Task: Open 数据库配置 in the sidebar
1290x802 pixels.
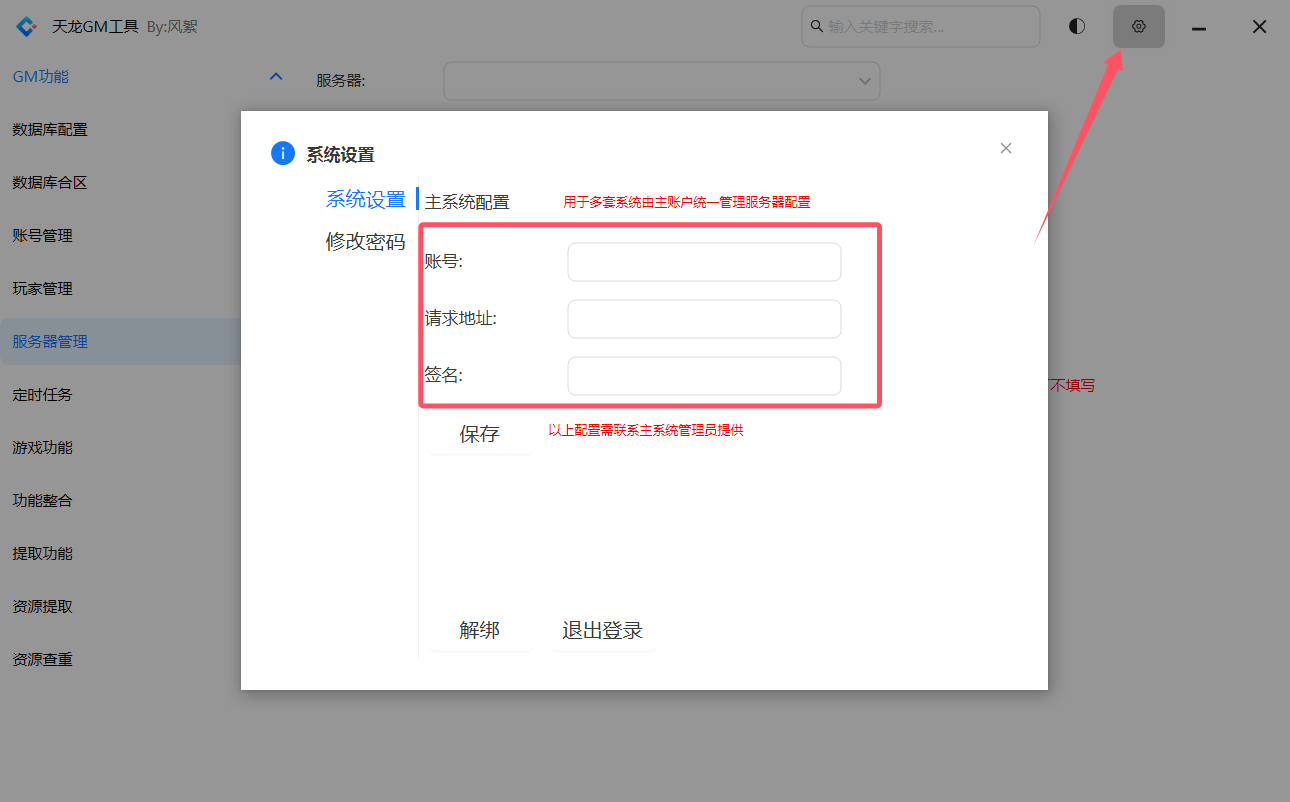Action: (50, 130)
